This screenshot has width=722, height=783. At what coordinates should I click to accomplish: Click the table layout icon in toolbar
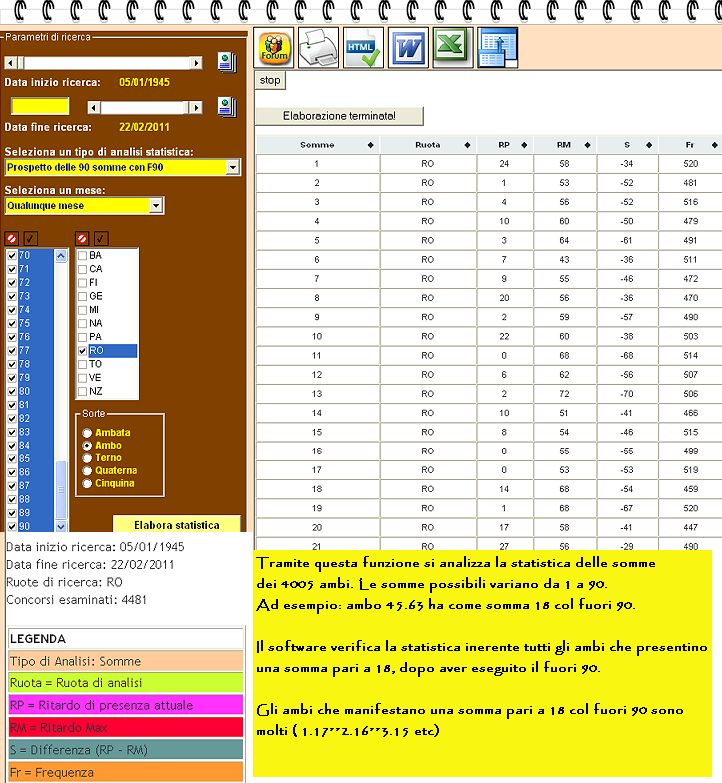[498, 48]
